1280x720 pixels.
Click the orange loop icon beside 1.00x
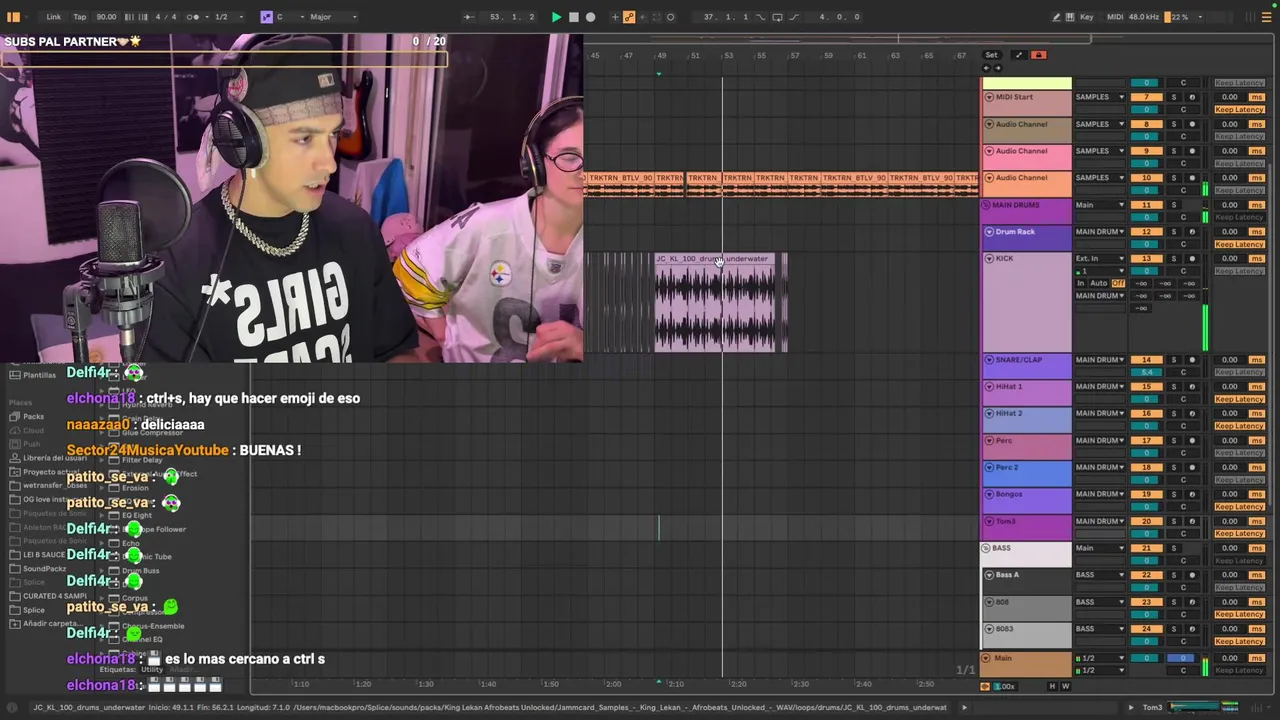click(x=985, y=686)
